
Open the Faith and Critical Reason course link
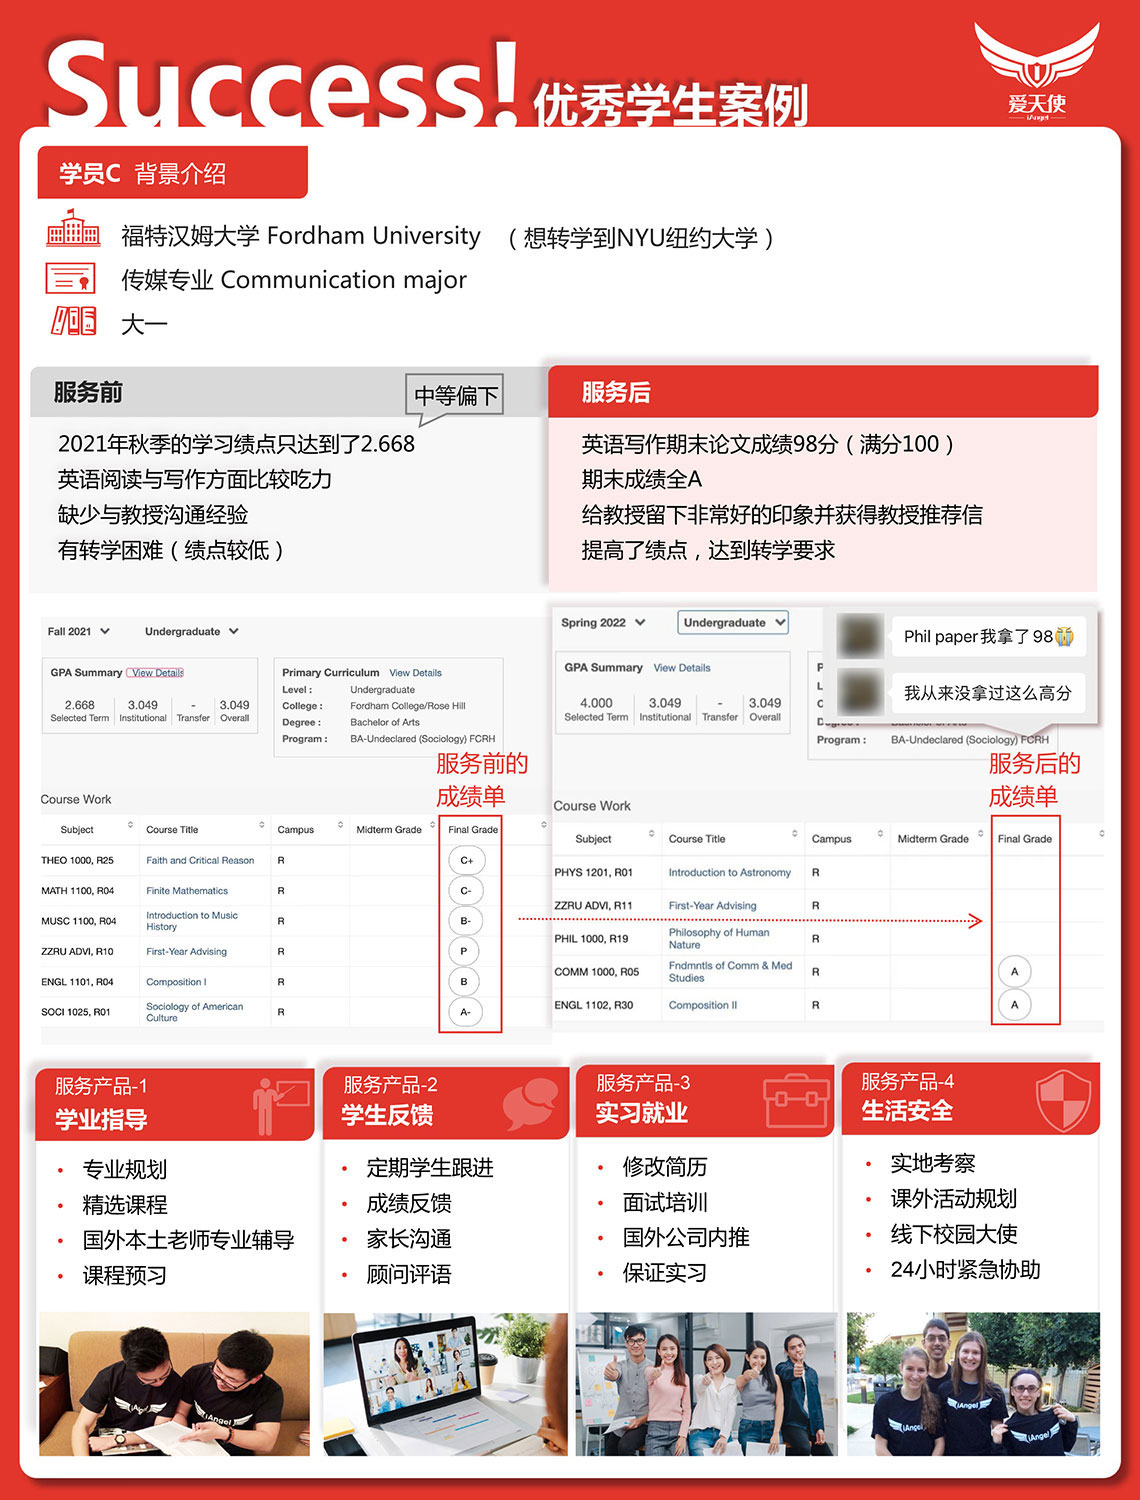(200, 860)
